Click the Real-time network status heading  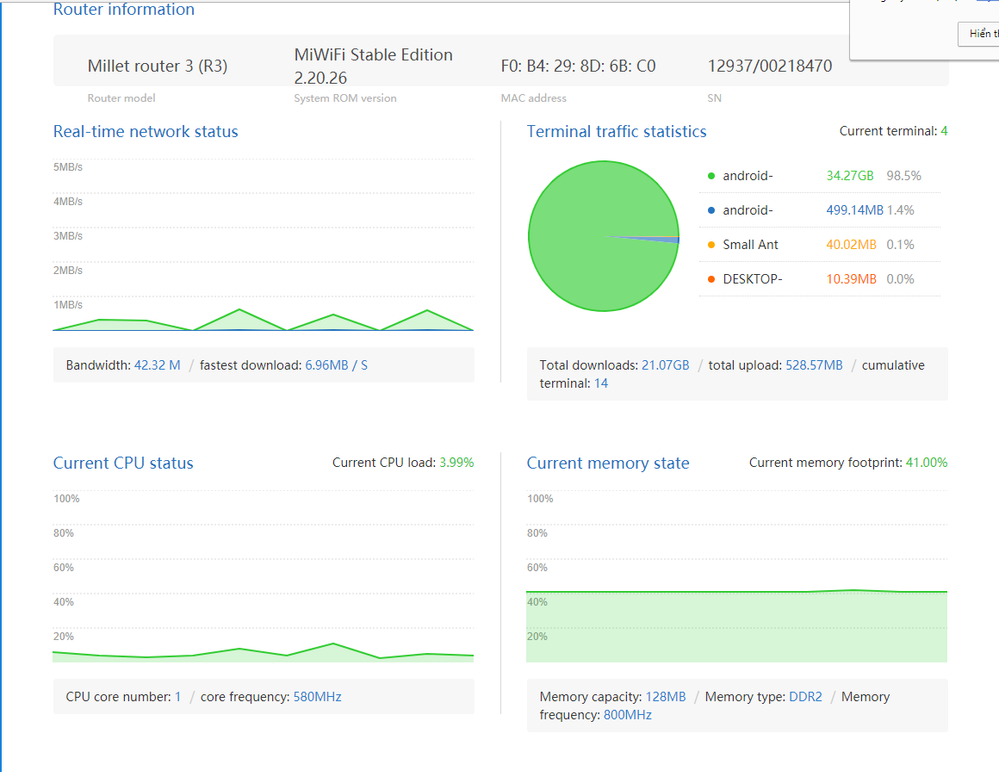point(145,131)
